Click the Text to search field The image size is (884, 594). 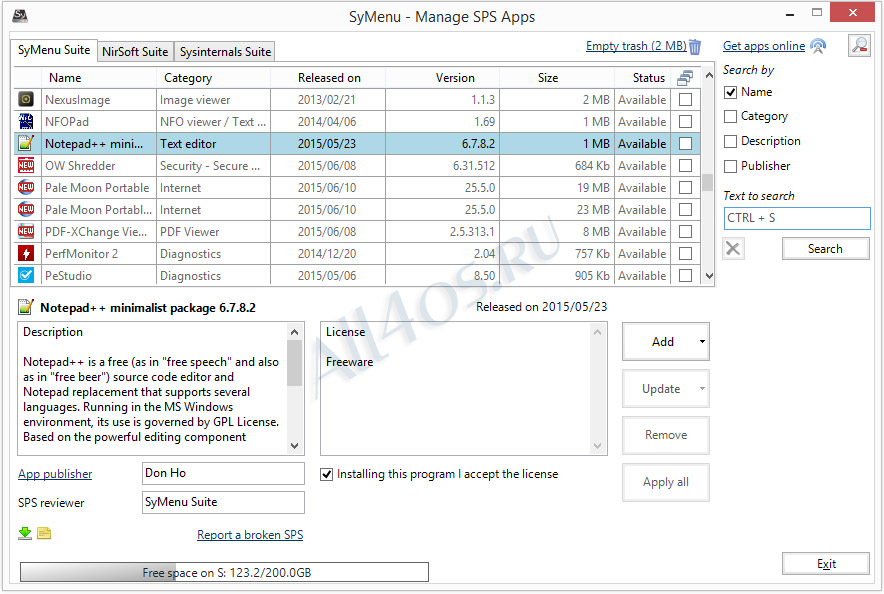[797, 218]
